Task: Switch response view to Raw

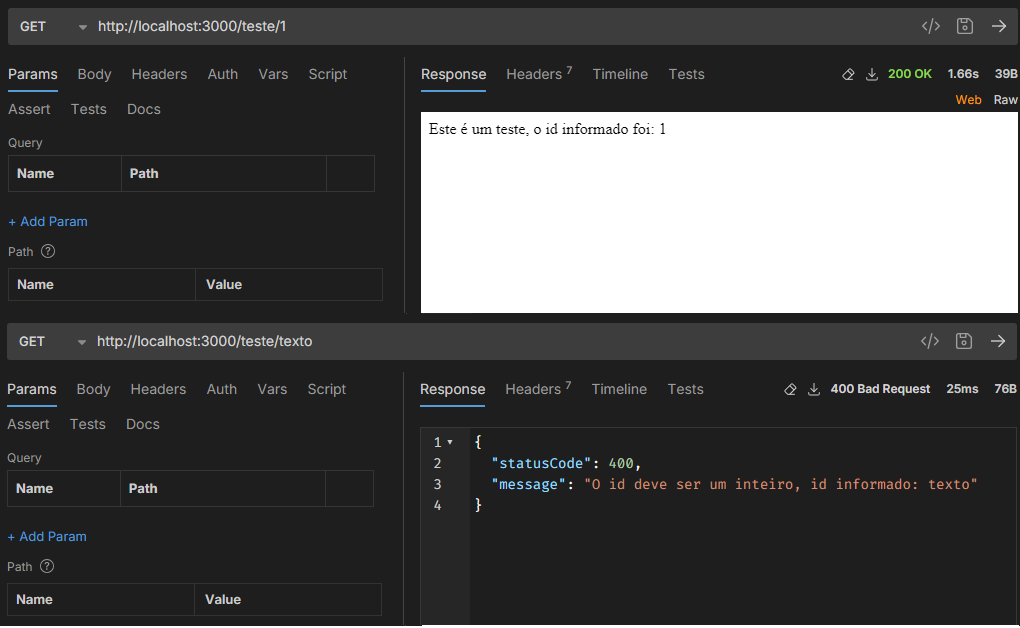Action: [x=1005, y=100]
